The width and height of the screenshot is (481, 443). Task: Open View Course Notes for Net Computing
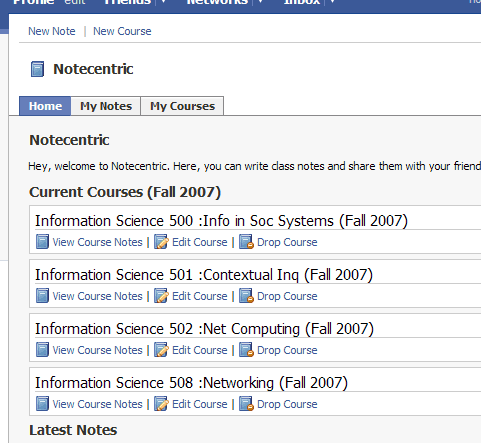point(97,350)
